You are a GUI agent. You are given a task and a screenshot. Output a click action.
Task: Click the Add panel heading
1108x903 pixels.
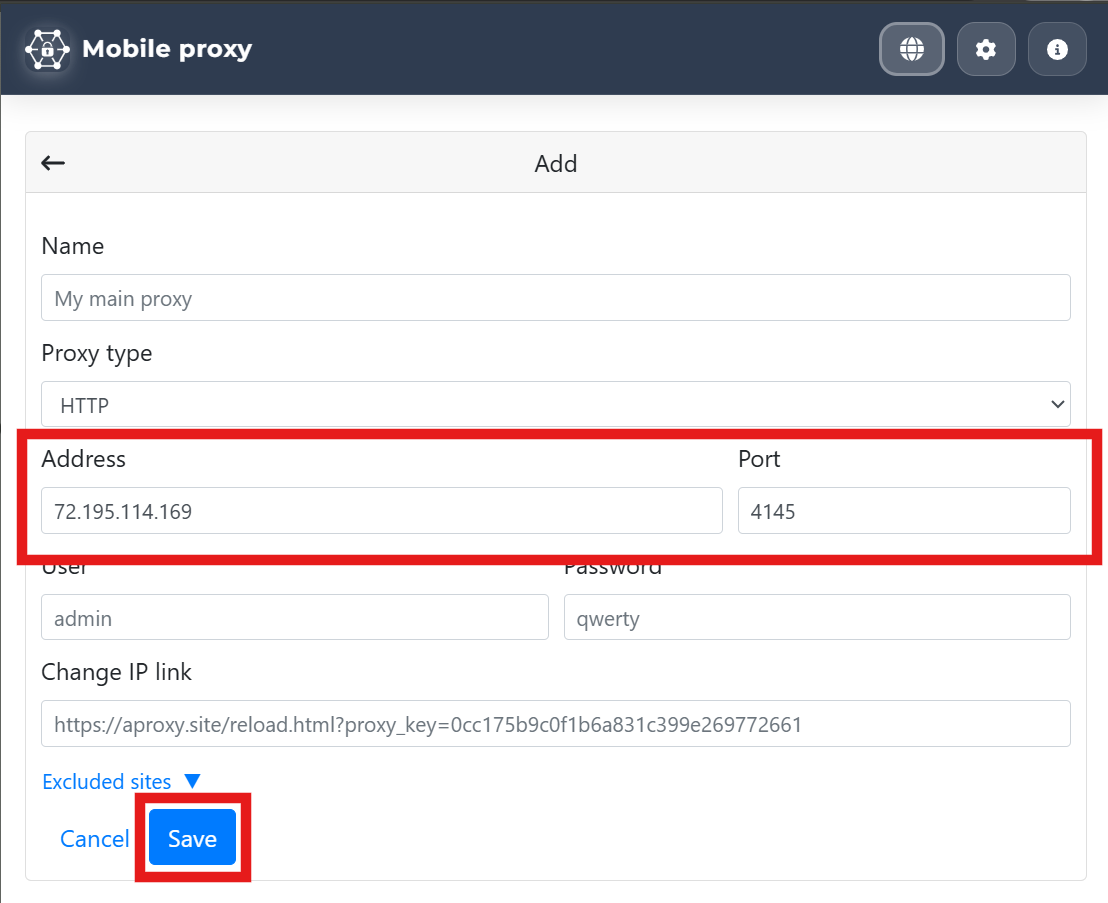click(x=556, y=164)
